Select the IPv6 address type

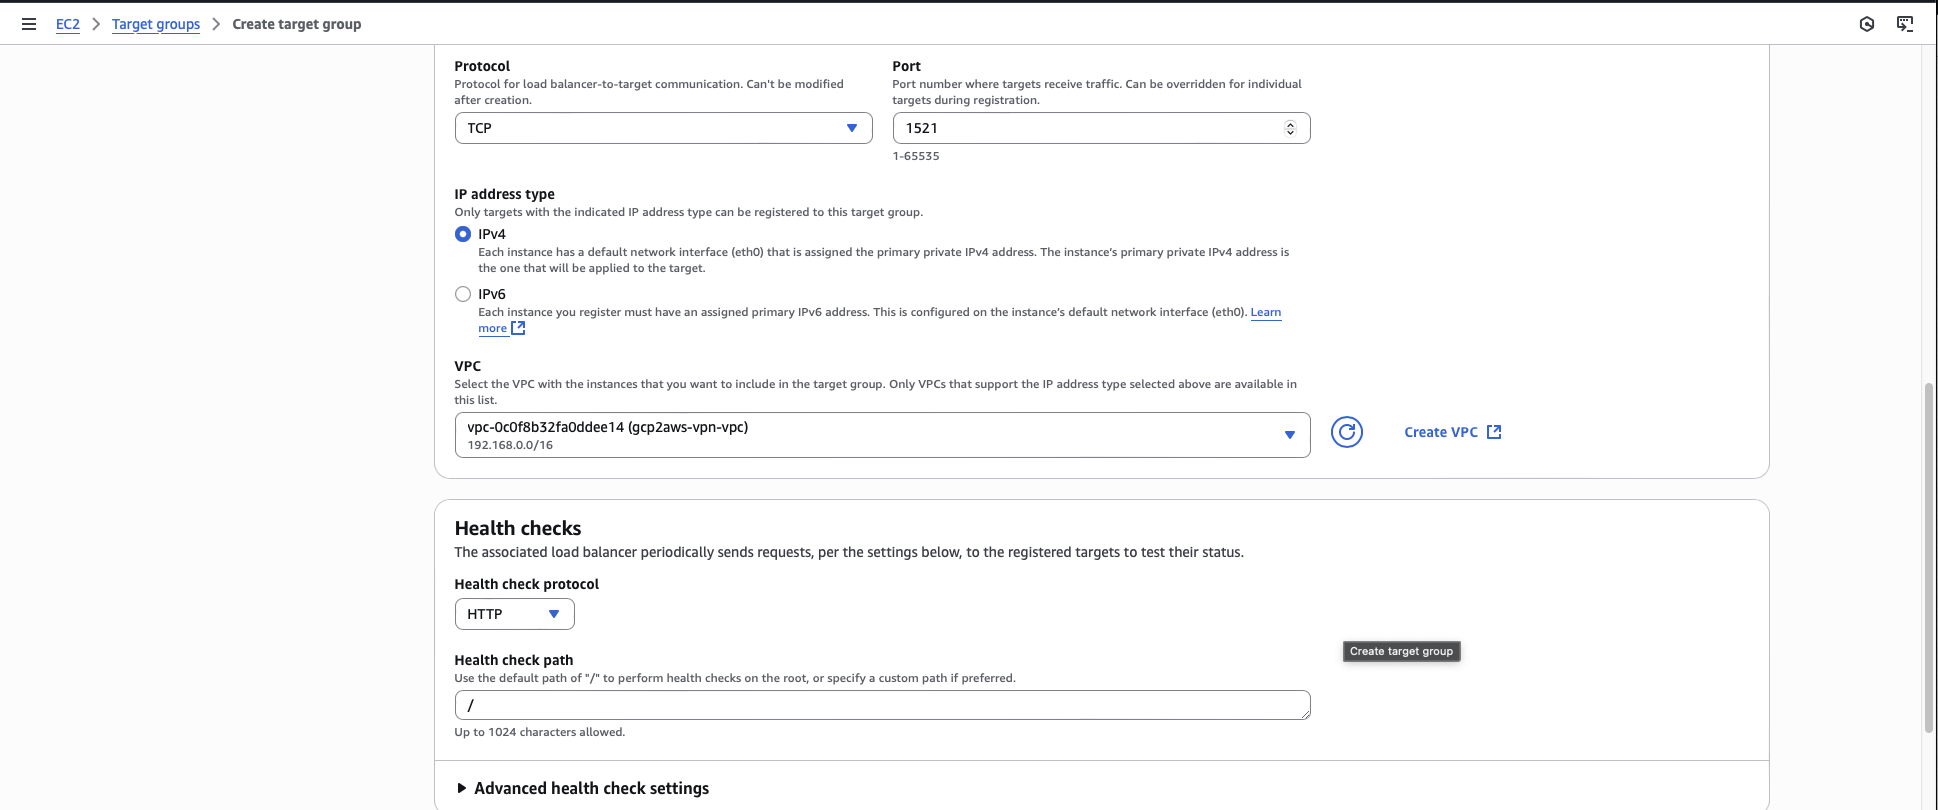click(x=463, y=294)
